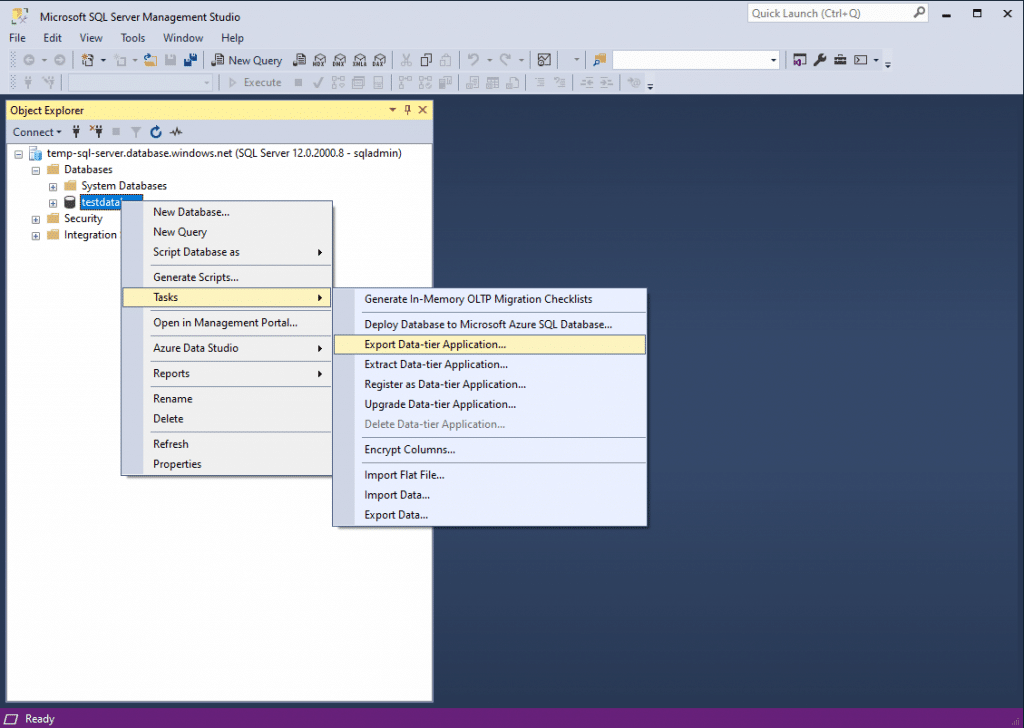Click the Properties wrench icon
Screen dimensions: 1024x728
click(820, 60)
